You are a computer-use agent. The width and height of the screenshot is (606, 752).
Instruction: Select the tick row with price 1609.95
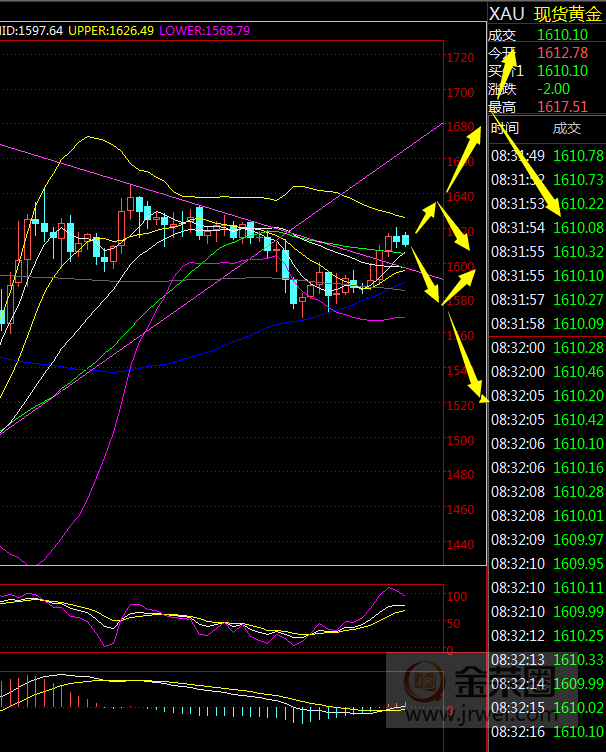[x=546, y=563]
